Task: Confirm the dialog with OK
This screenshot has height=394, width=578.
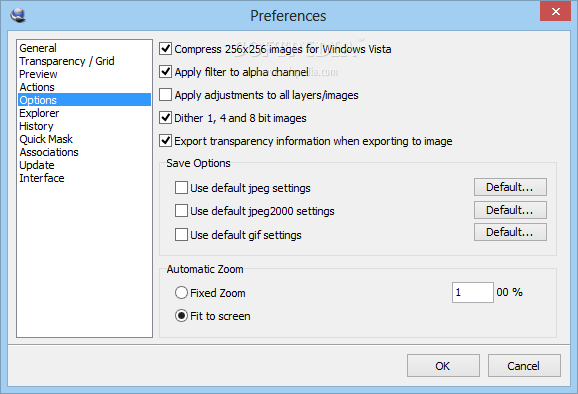Action: coord(443,366)
